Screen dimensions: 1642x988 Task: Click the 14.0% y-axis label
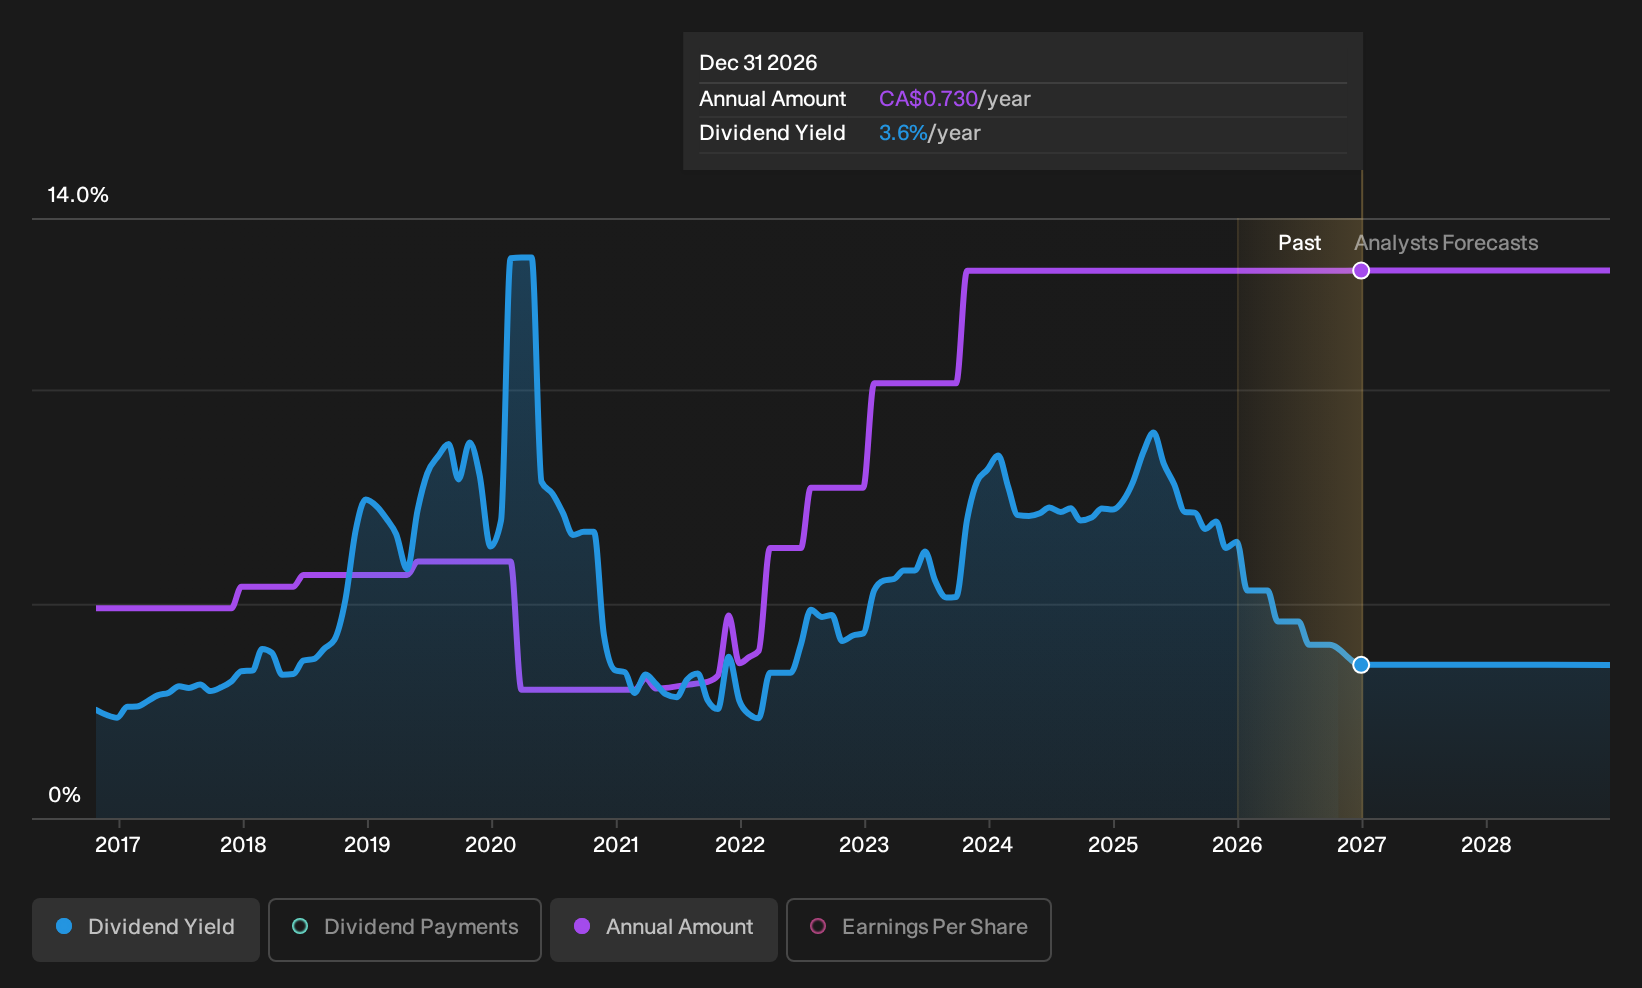click(x=78, y=195)
